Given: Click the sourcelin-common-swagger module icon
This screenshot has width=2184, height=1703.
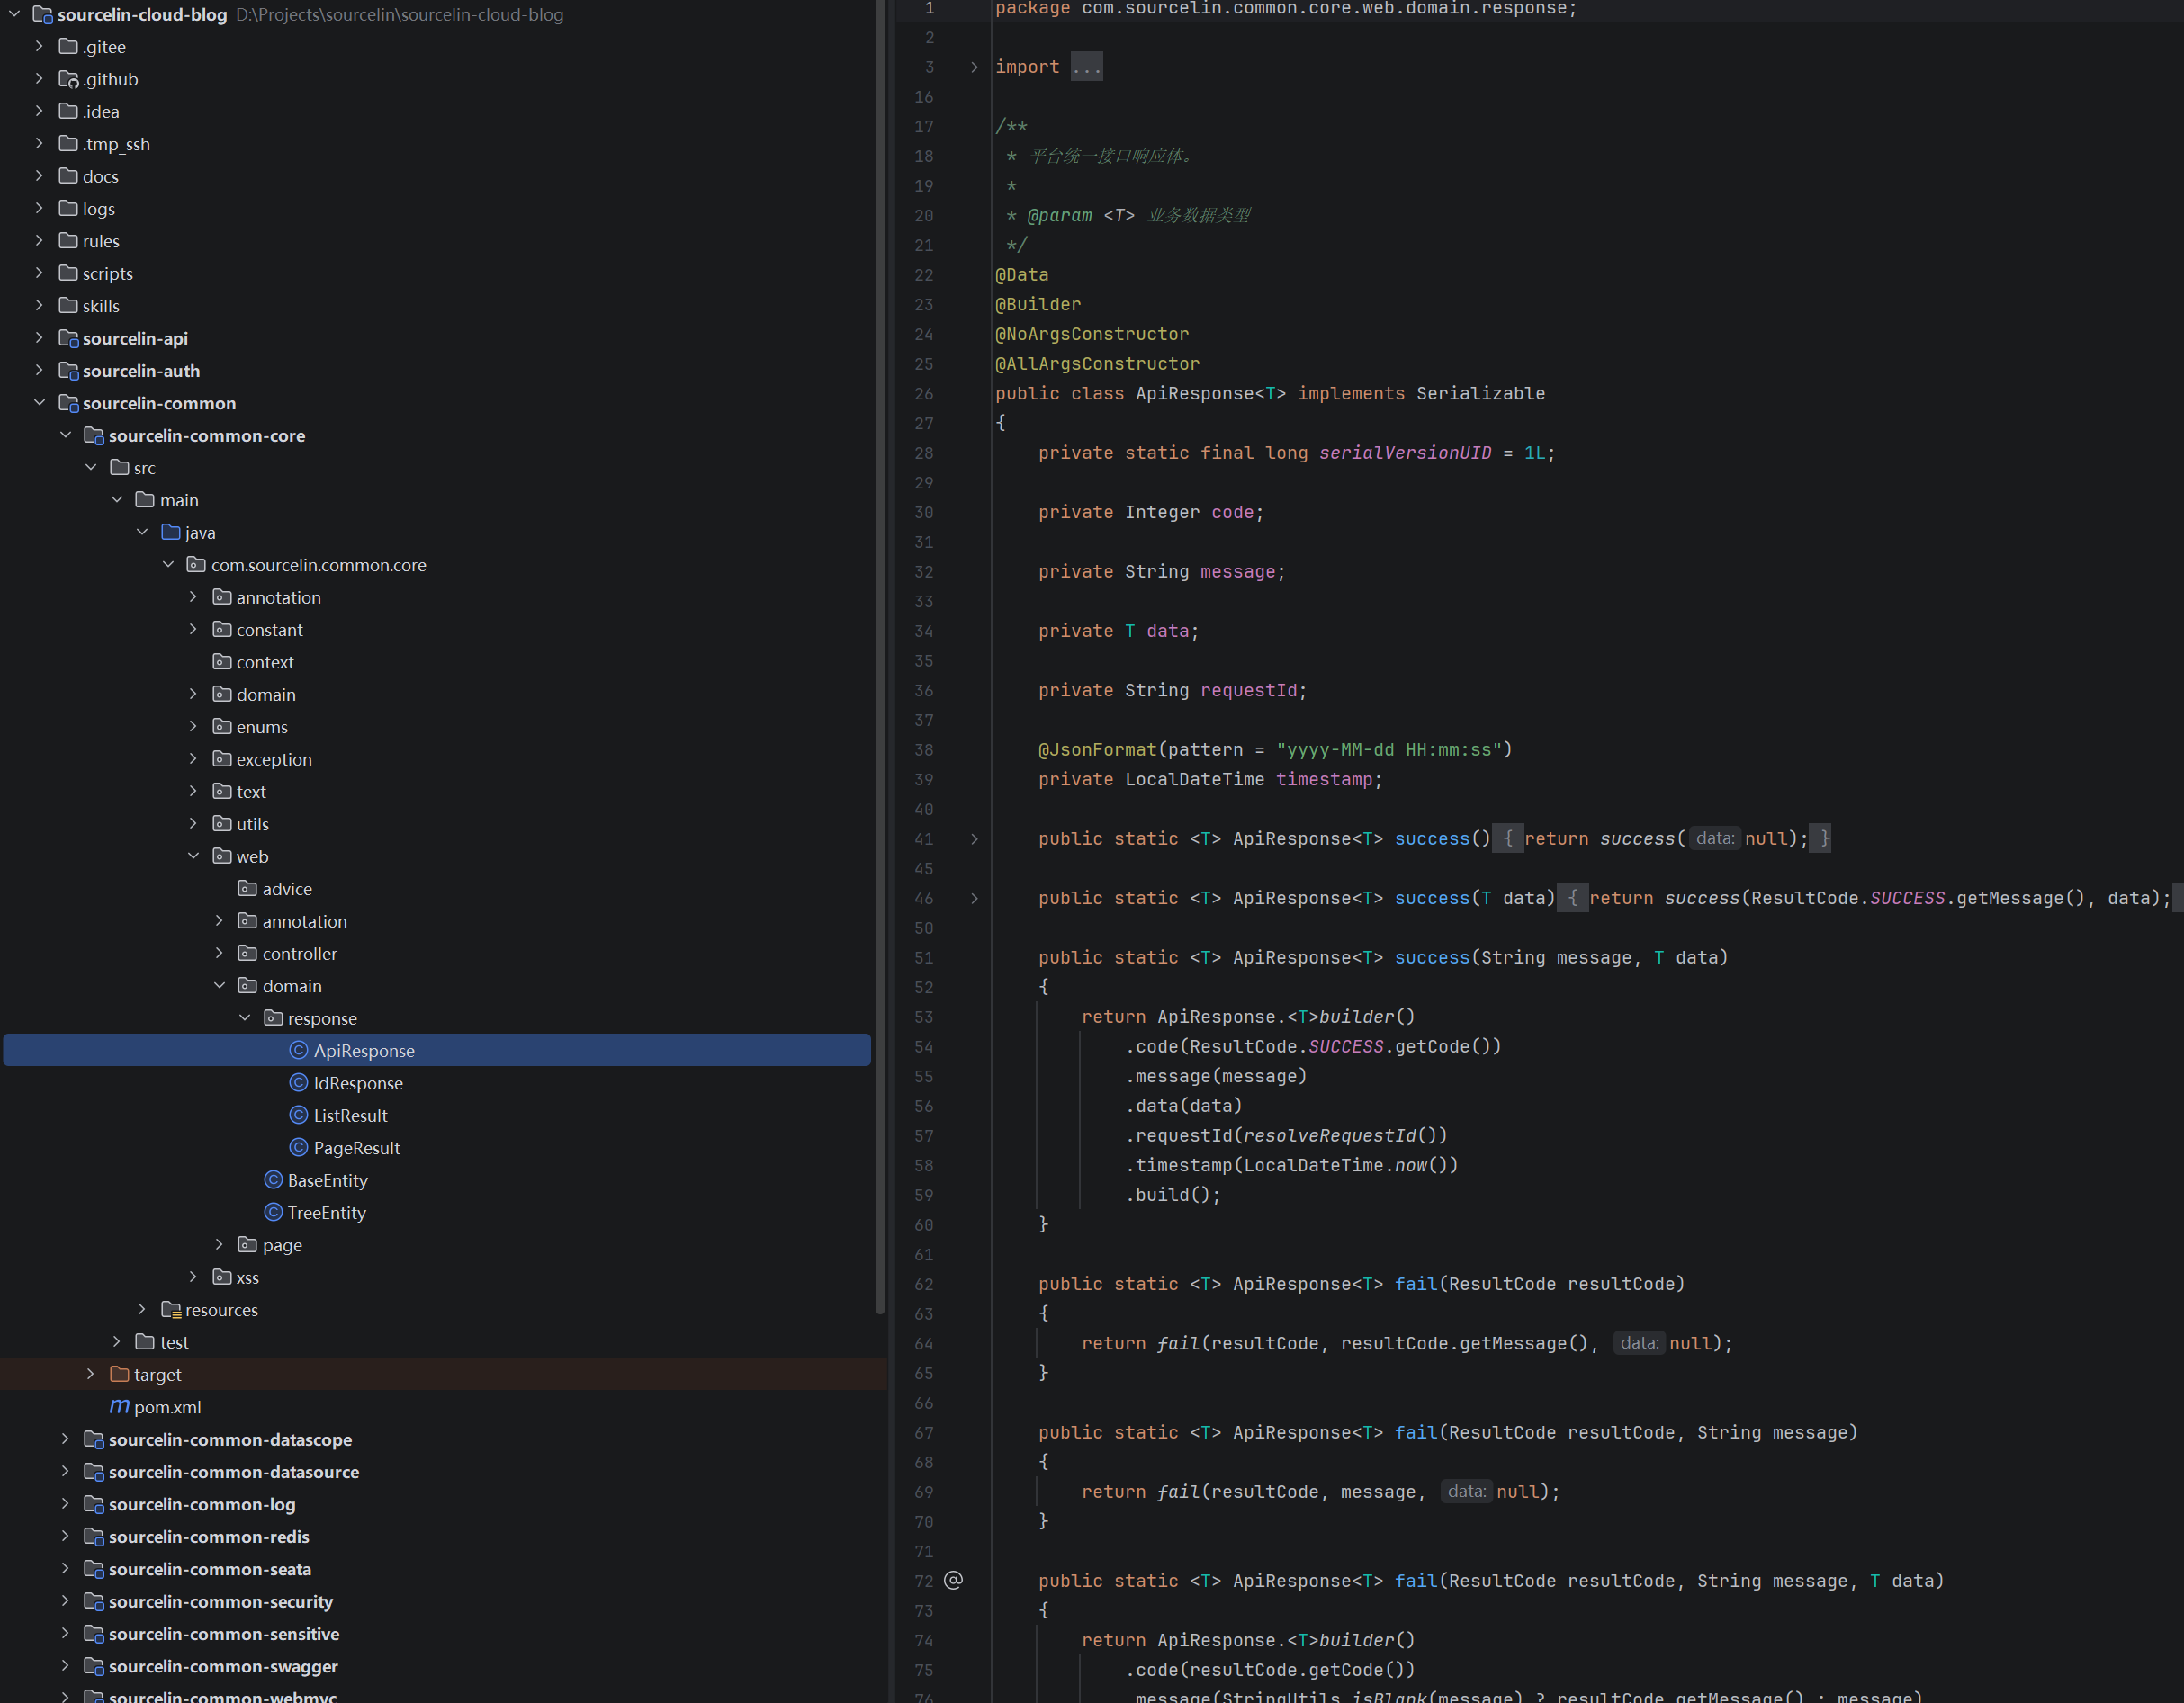Looking at the screenshot, I should 94,1666.
